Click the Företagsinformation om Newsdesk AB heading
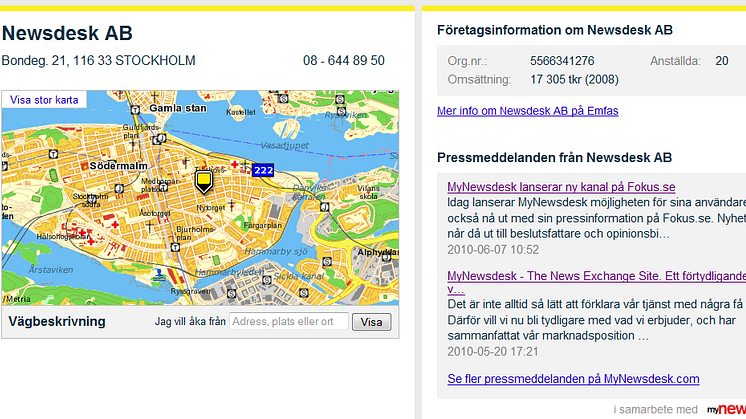Viewport: 746px width, 419px height. coord(555,30)
